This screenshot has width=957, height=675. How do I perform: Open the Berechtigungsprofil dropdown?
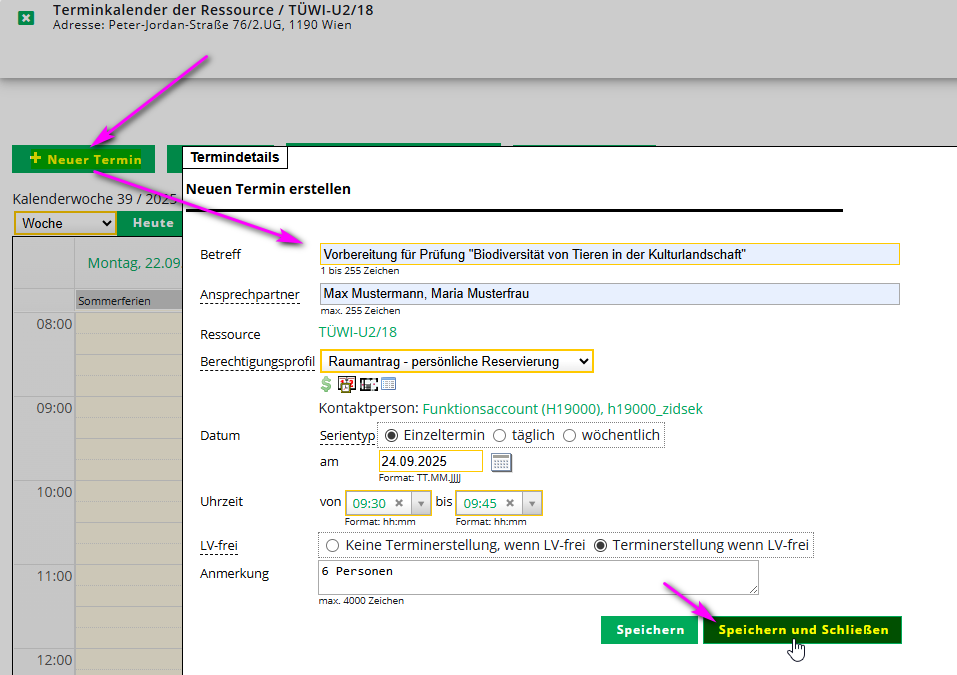tap(456, 361)
